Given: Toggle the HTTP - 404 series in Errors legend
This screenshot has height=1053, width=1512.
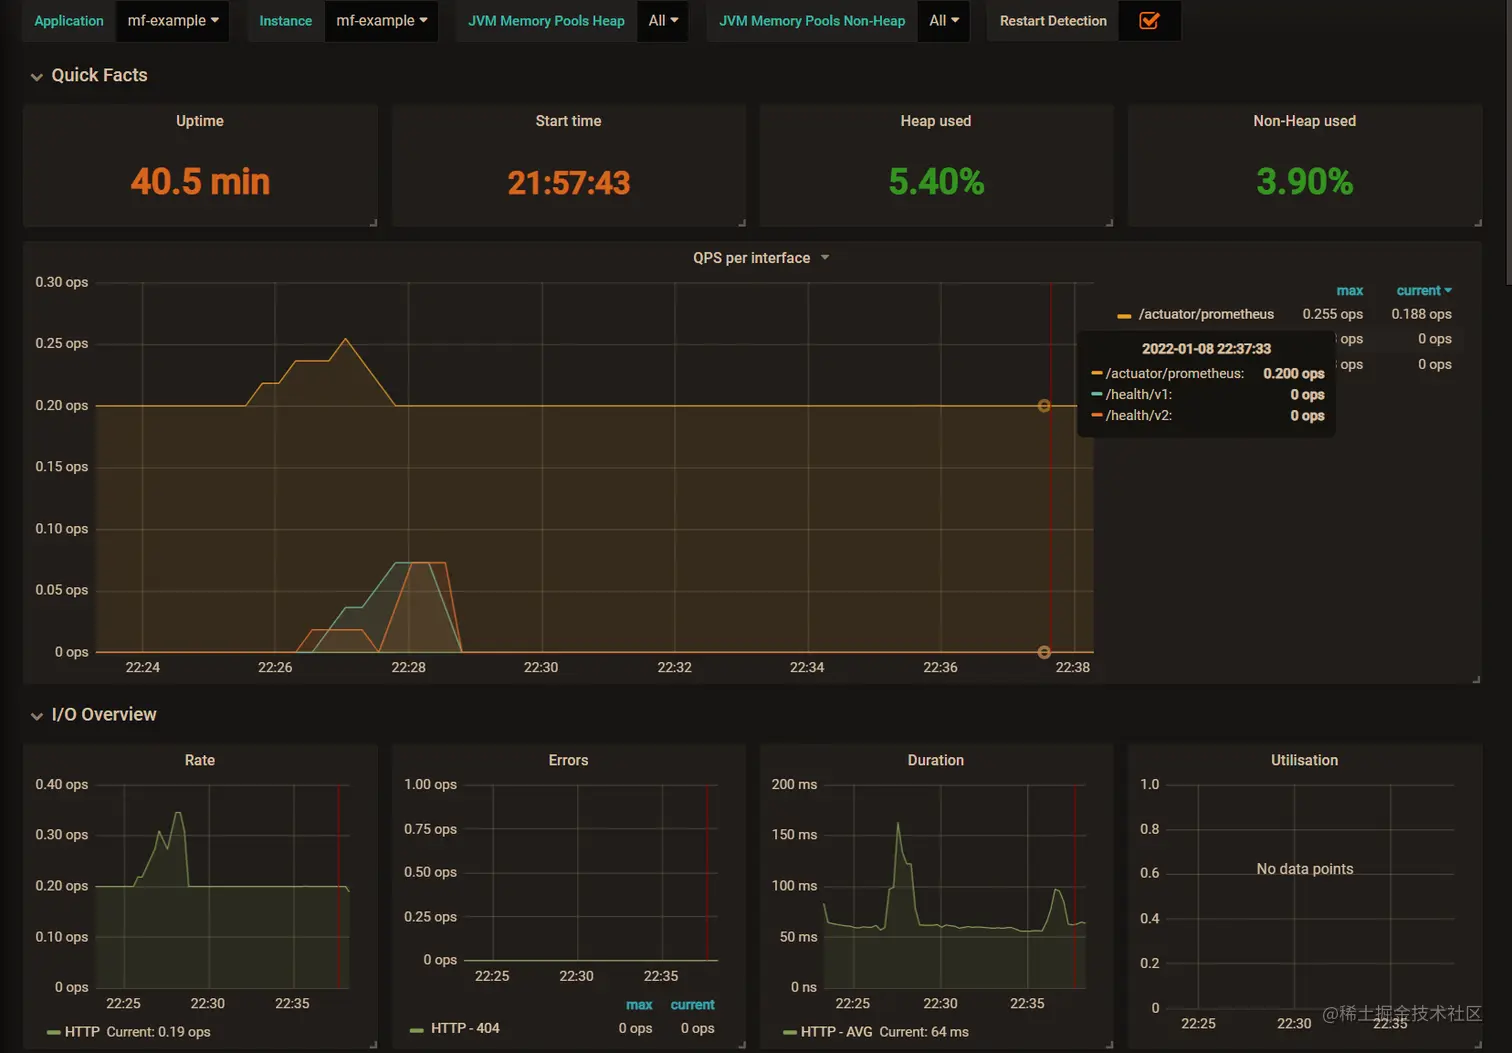Looking at the screenshot, I should coord(465,1028).
